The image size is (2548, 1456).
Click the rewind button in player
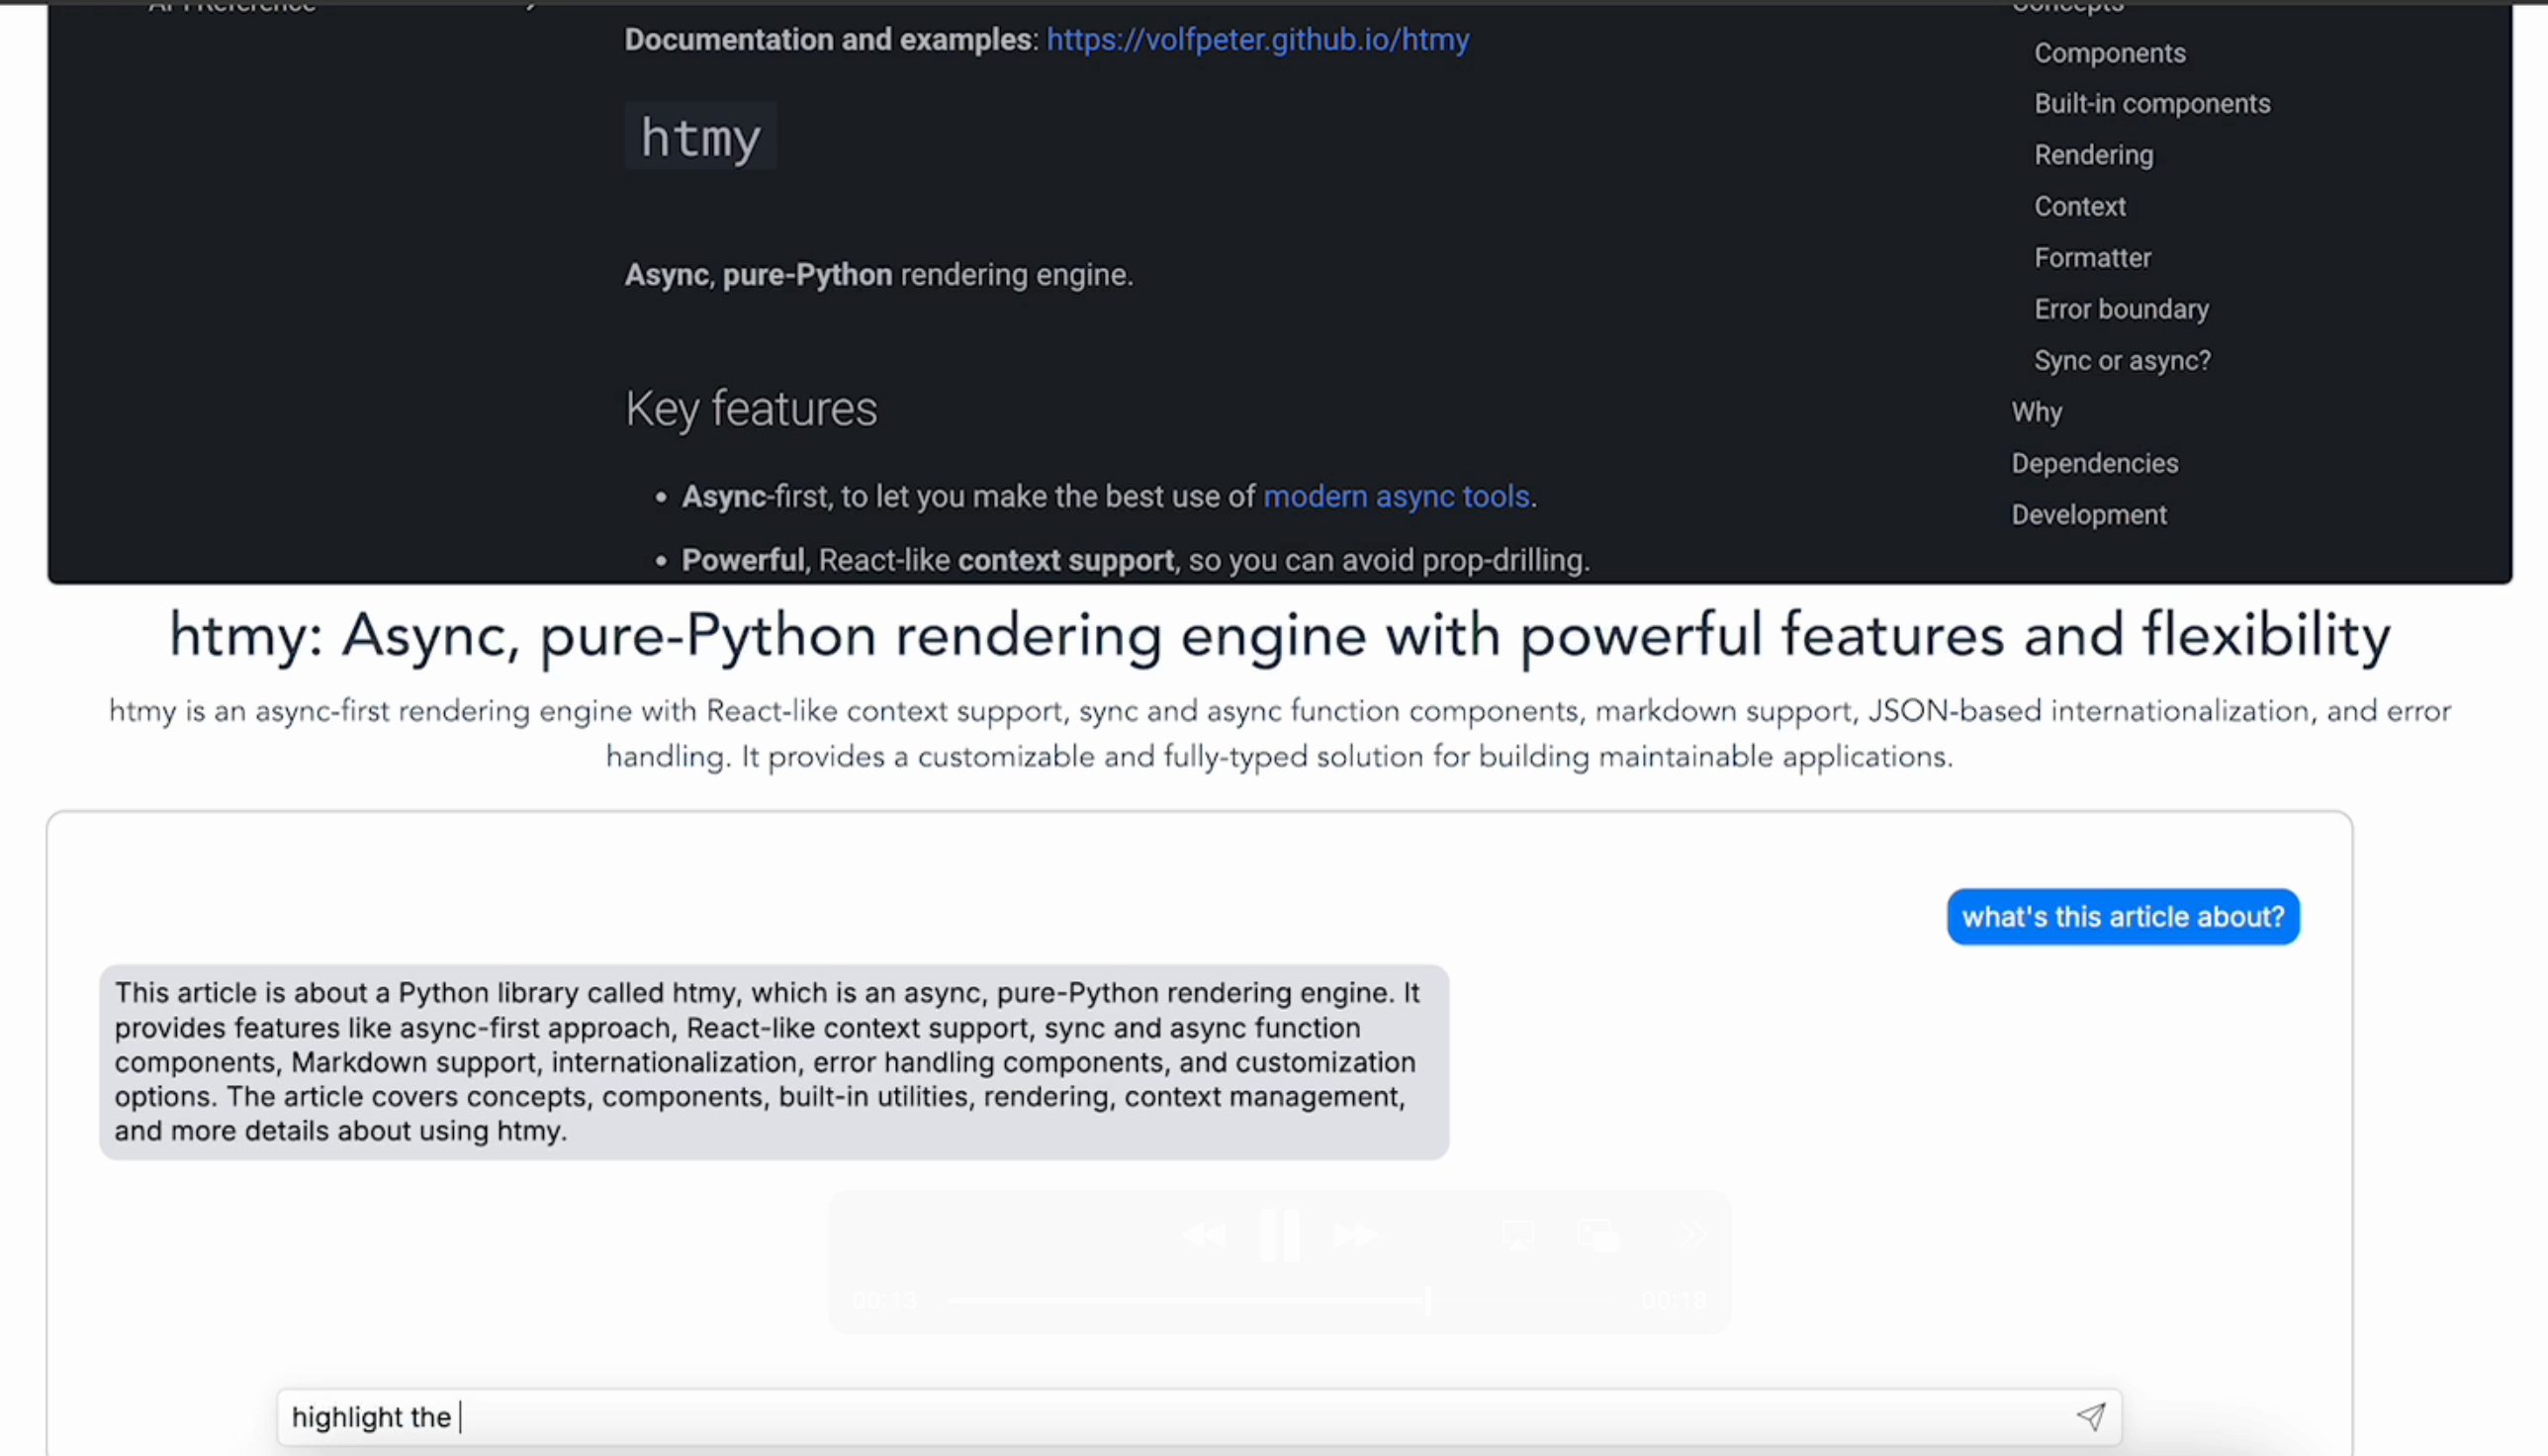1204,1236
